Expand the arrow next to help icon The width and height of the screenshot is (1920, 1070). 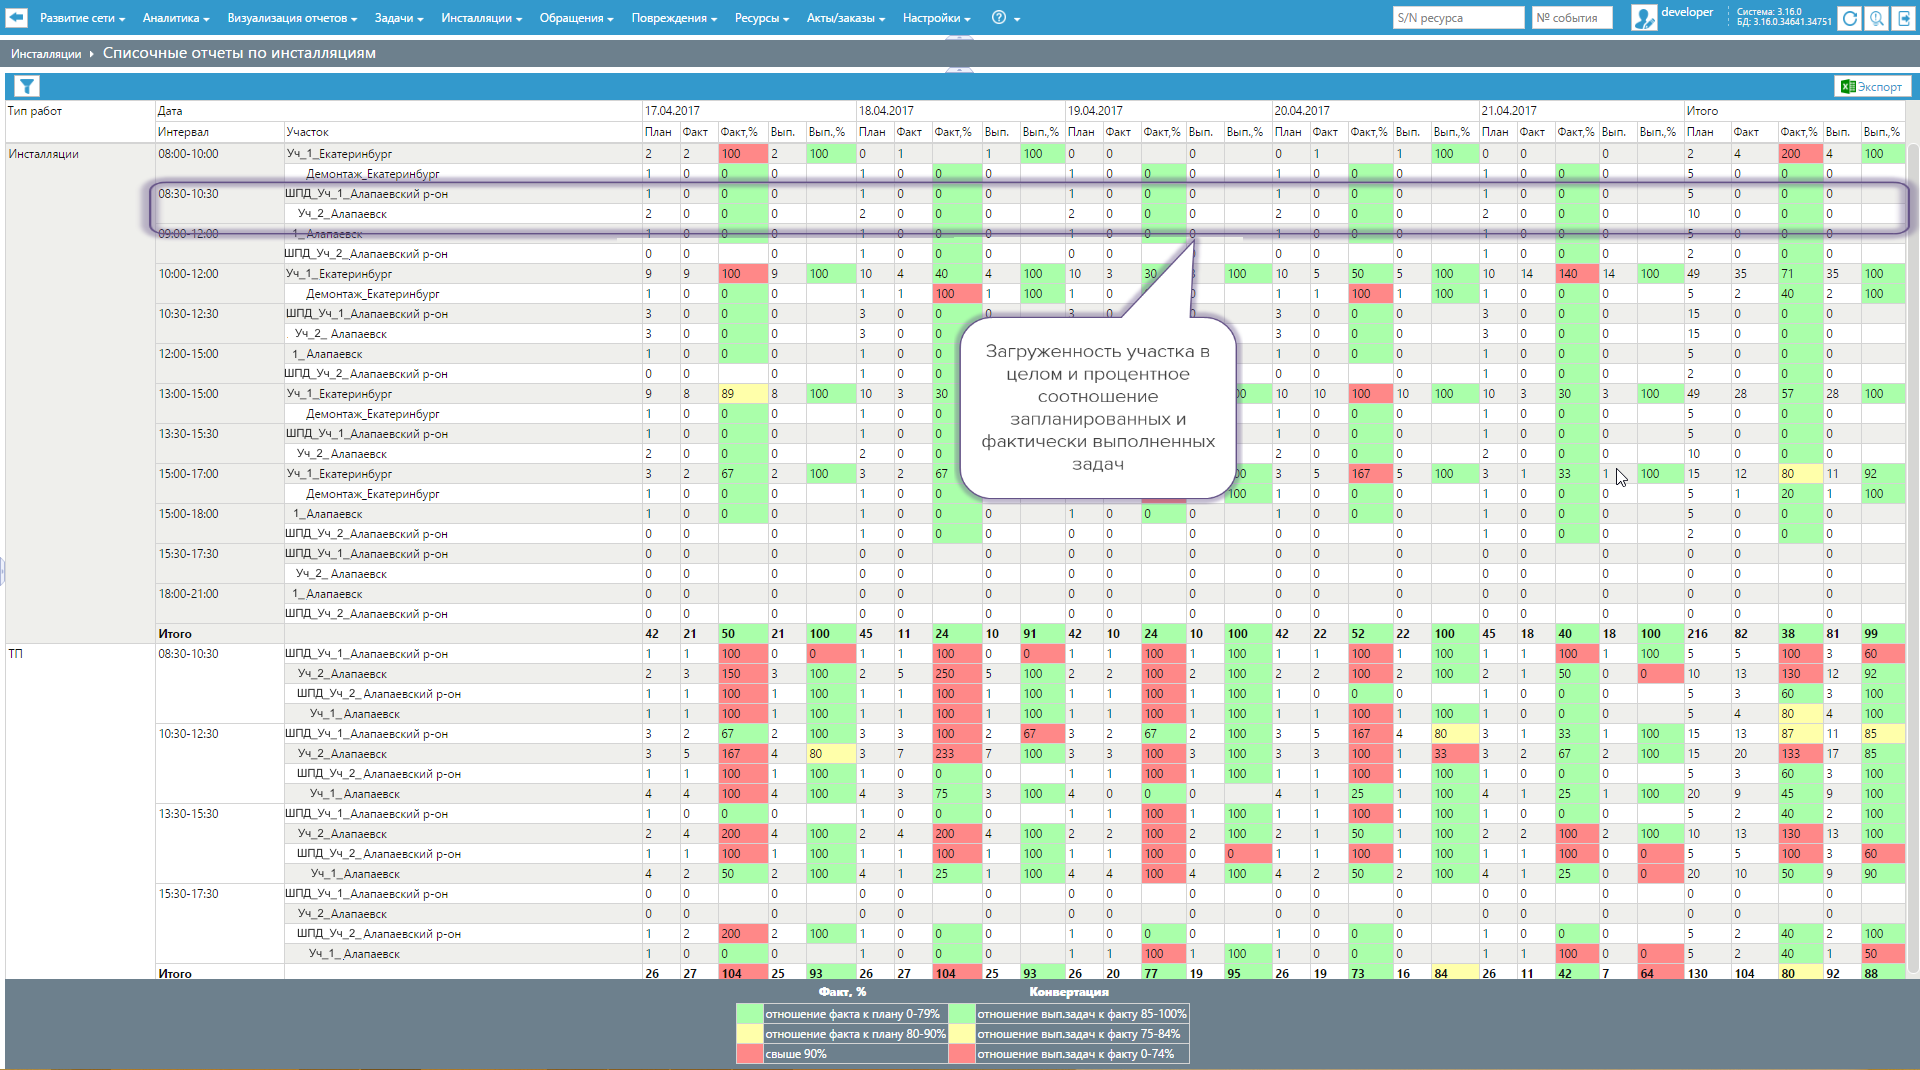tap(1017, 19)
